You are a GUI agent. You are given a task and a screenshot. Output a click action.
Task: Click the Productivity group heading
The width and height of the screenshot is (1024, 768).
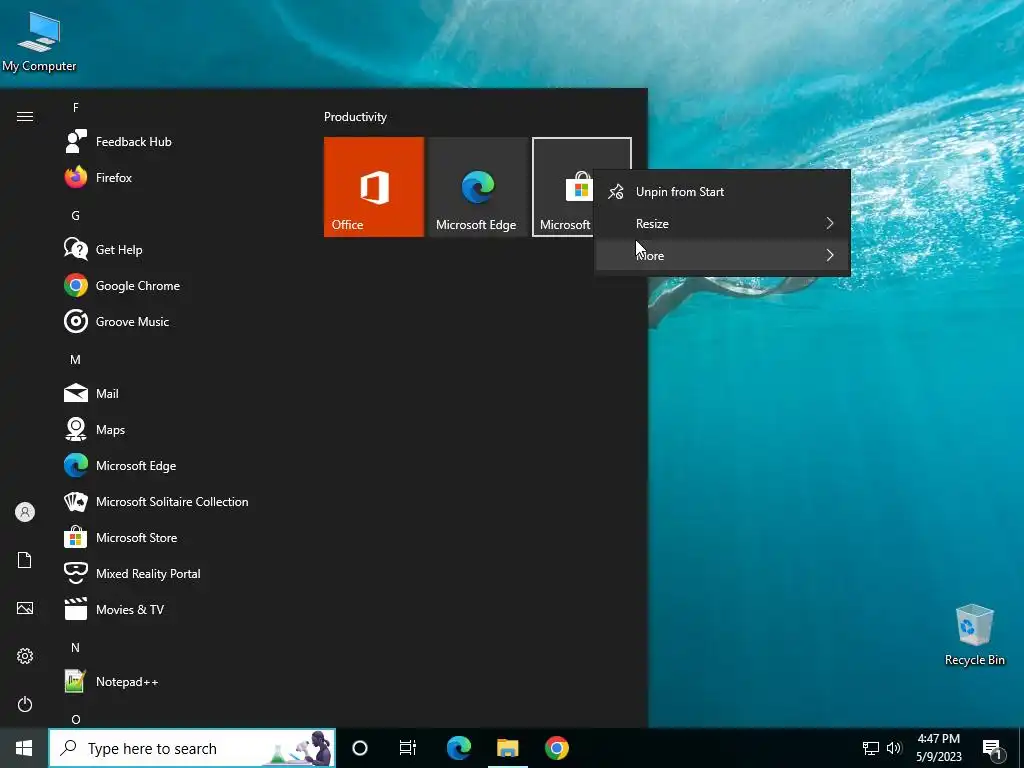pos(355,117)
